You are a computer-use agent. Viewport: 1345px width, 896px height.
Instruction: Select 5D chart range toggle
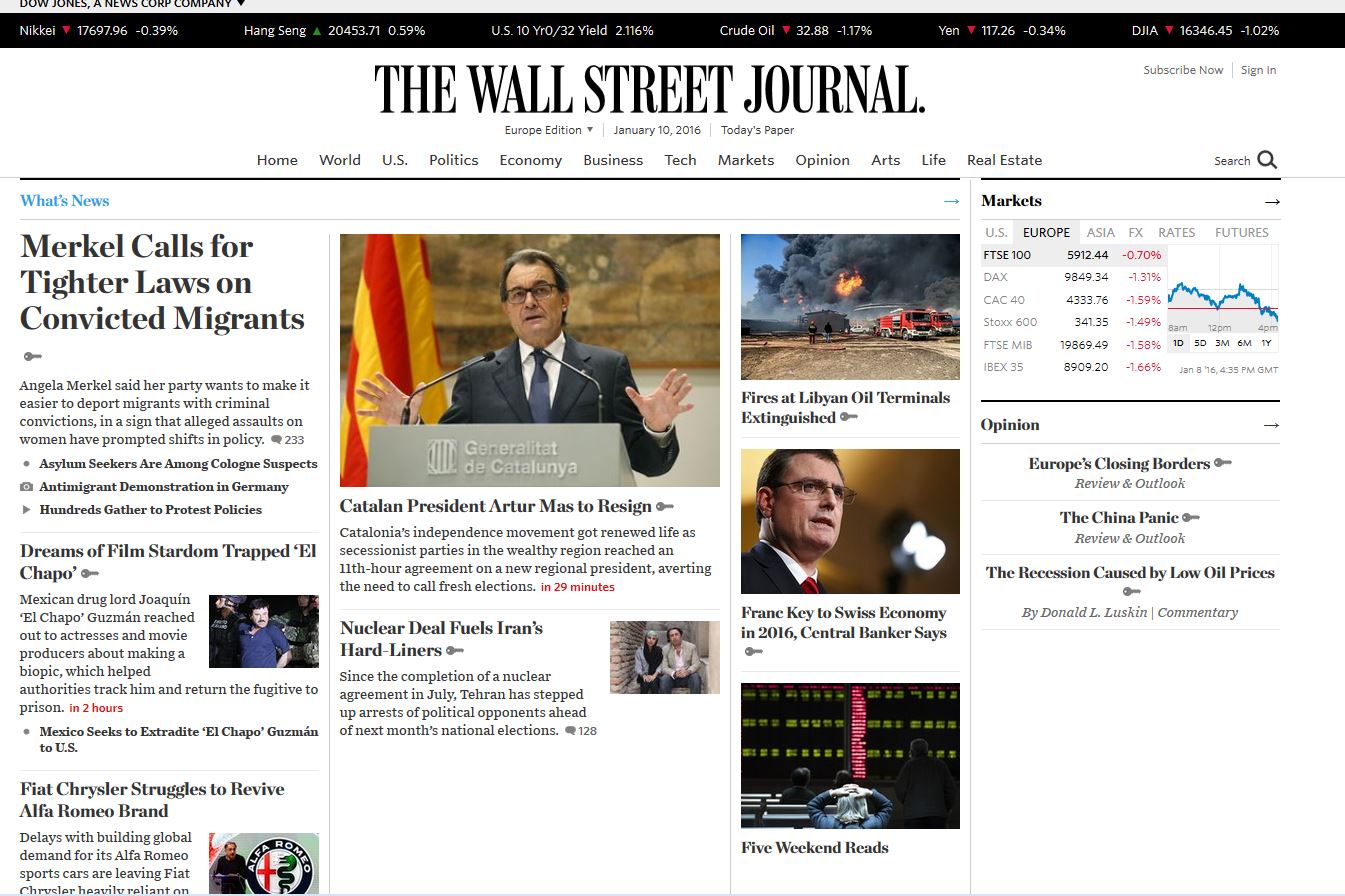(1199, 343)
